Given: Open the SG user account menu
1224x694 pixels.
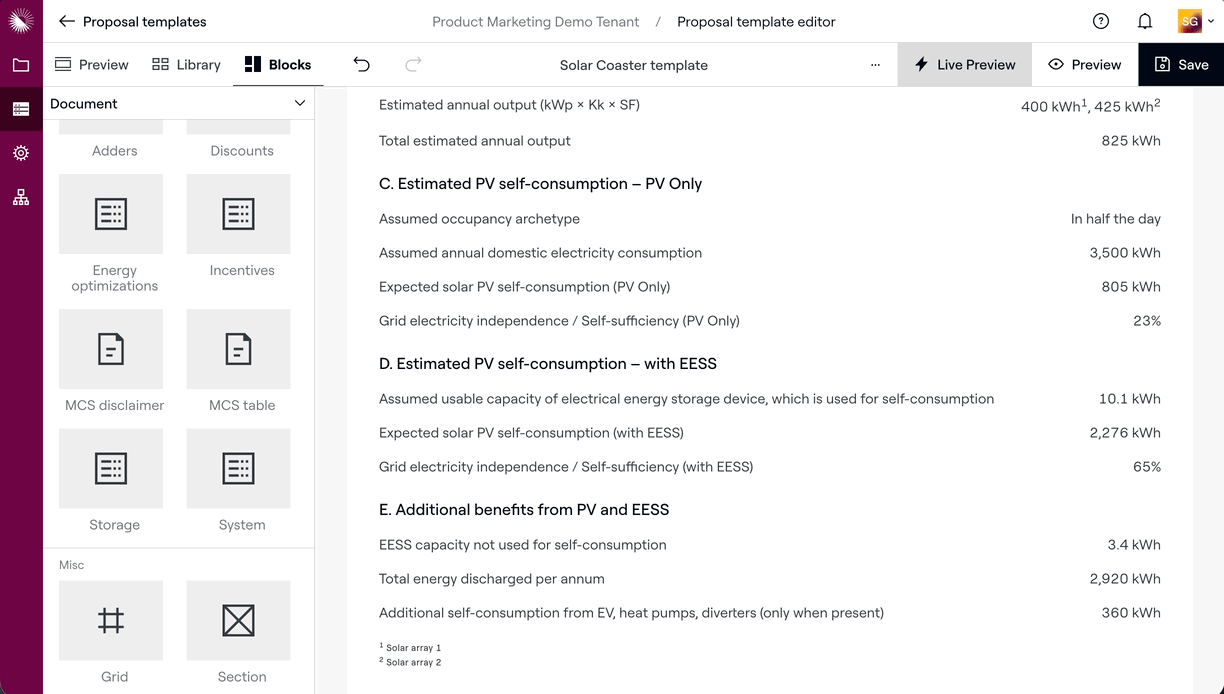Looking at the screenshot, I should click(1195, 21).
